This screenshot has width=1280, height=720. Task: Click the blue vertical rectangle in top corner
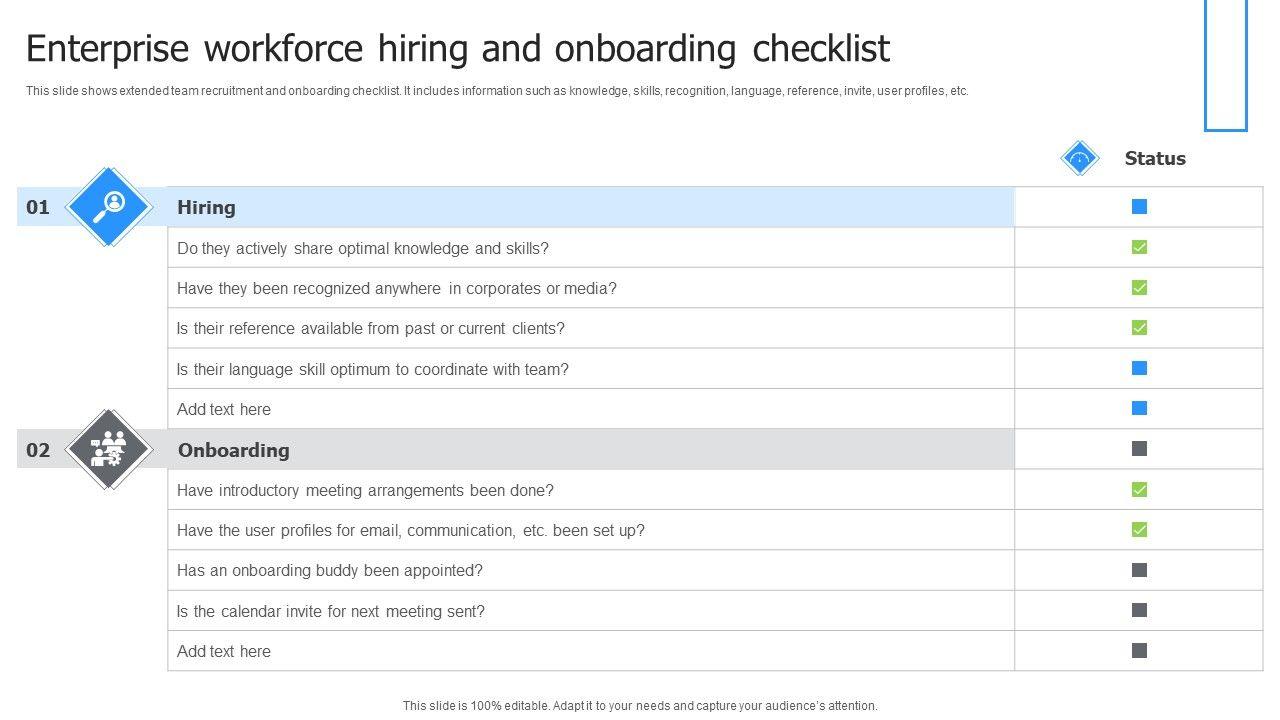[1226, 65]
